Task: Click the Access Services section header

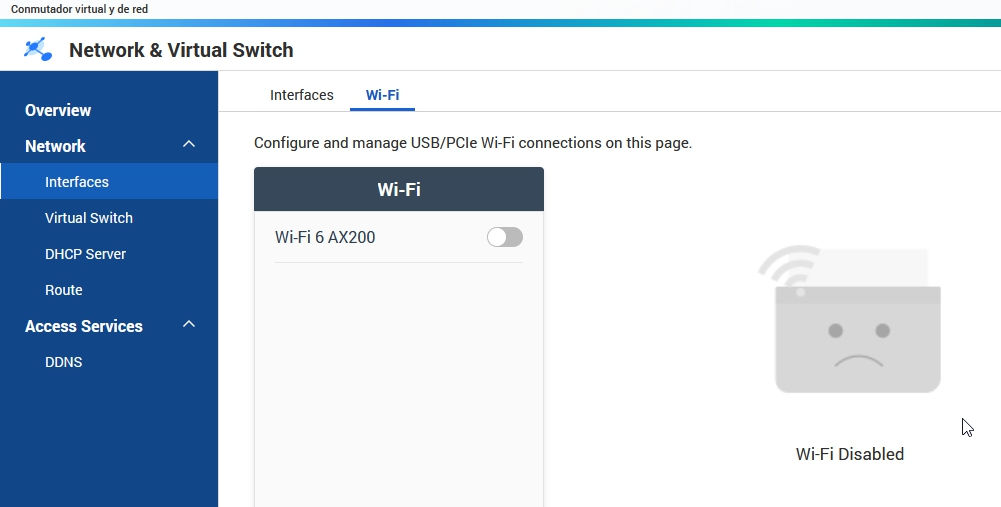Action: click(84, 326)
